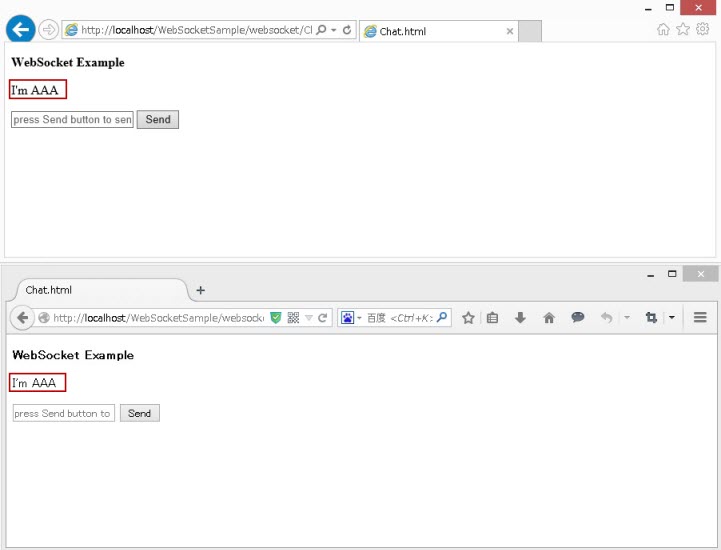Maximize the Internet Explorer window

(x=670, y=7)
